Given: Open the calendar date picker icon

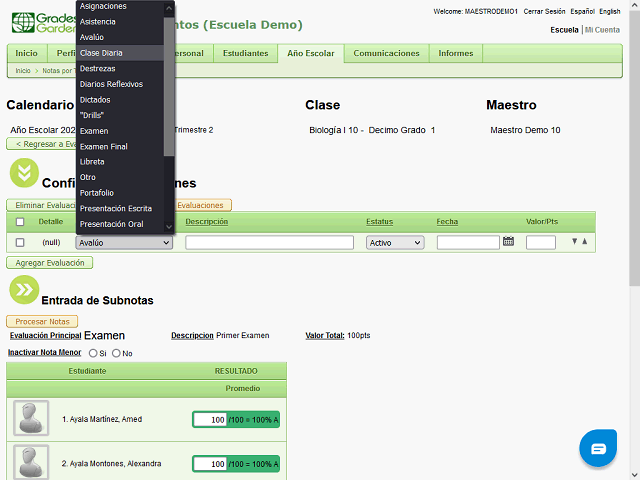Looking at the screenshot, I should (508, 242).
